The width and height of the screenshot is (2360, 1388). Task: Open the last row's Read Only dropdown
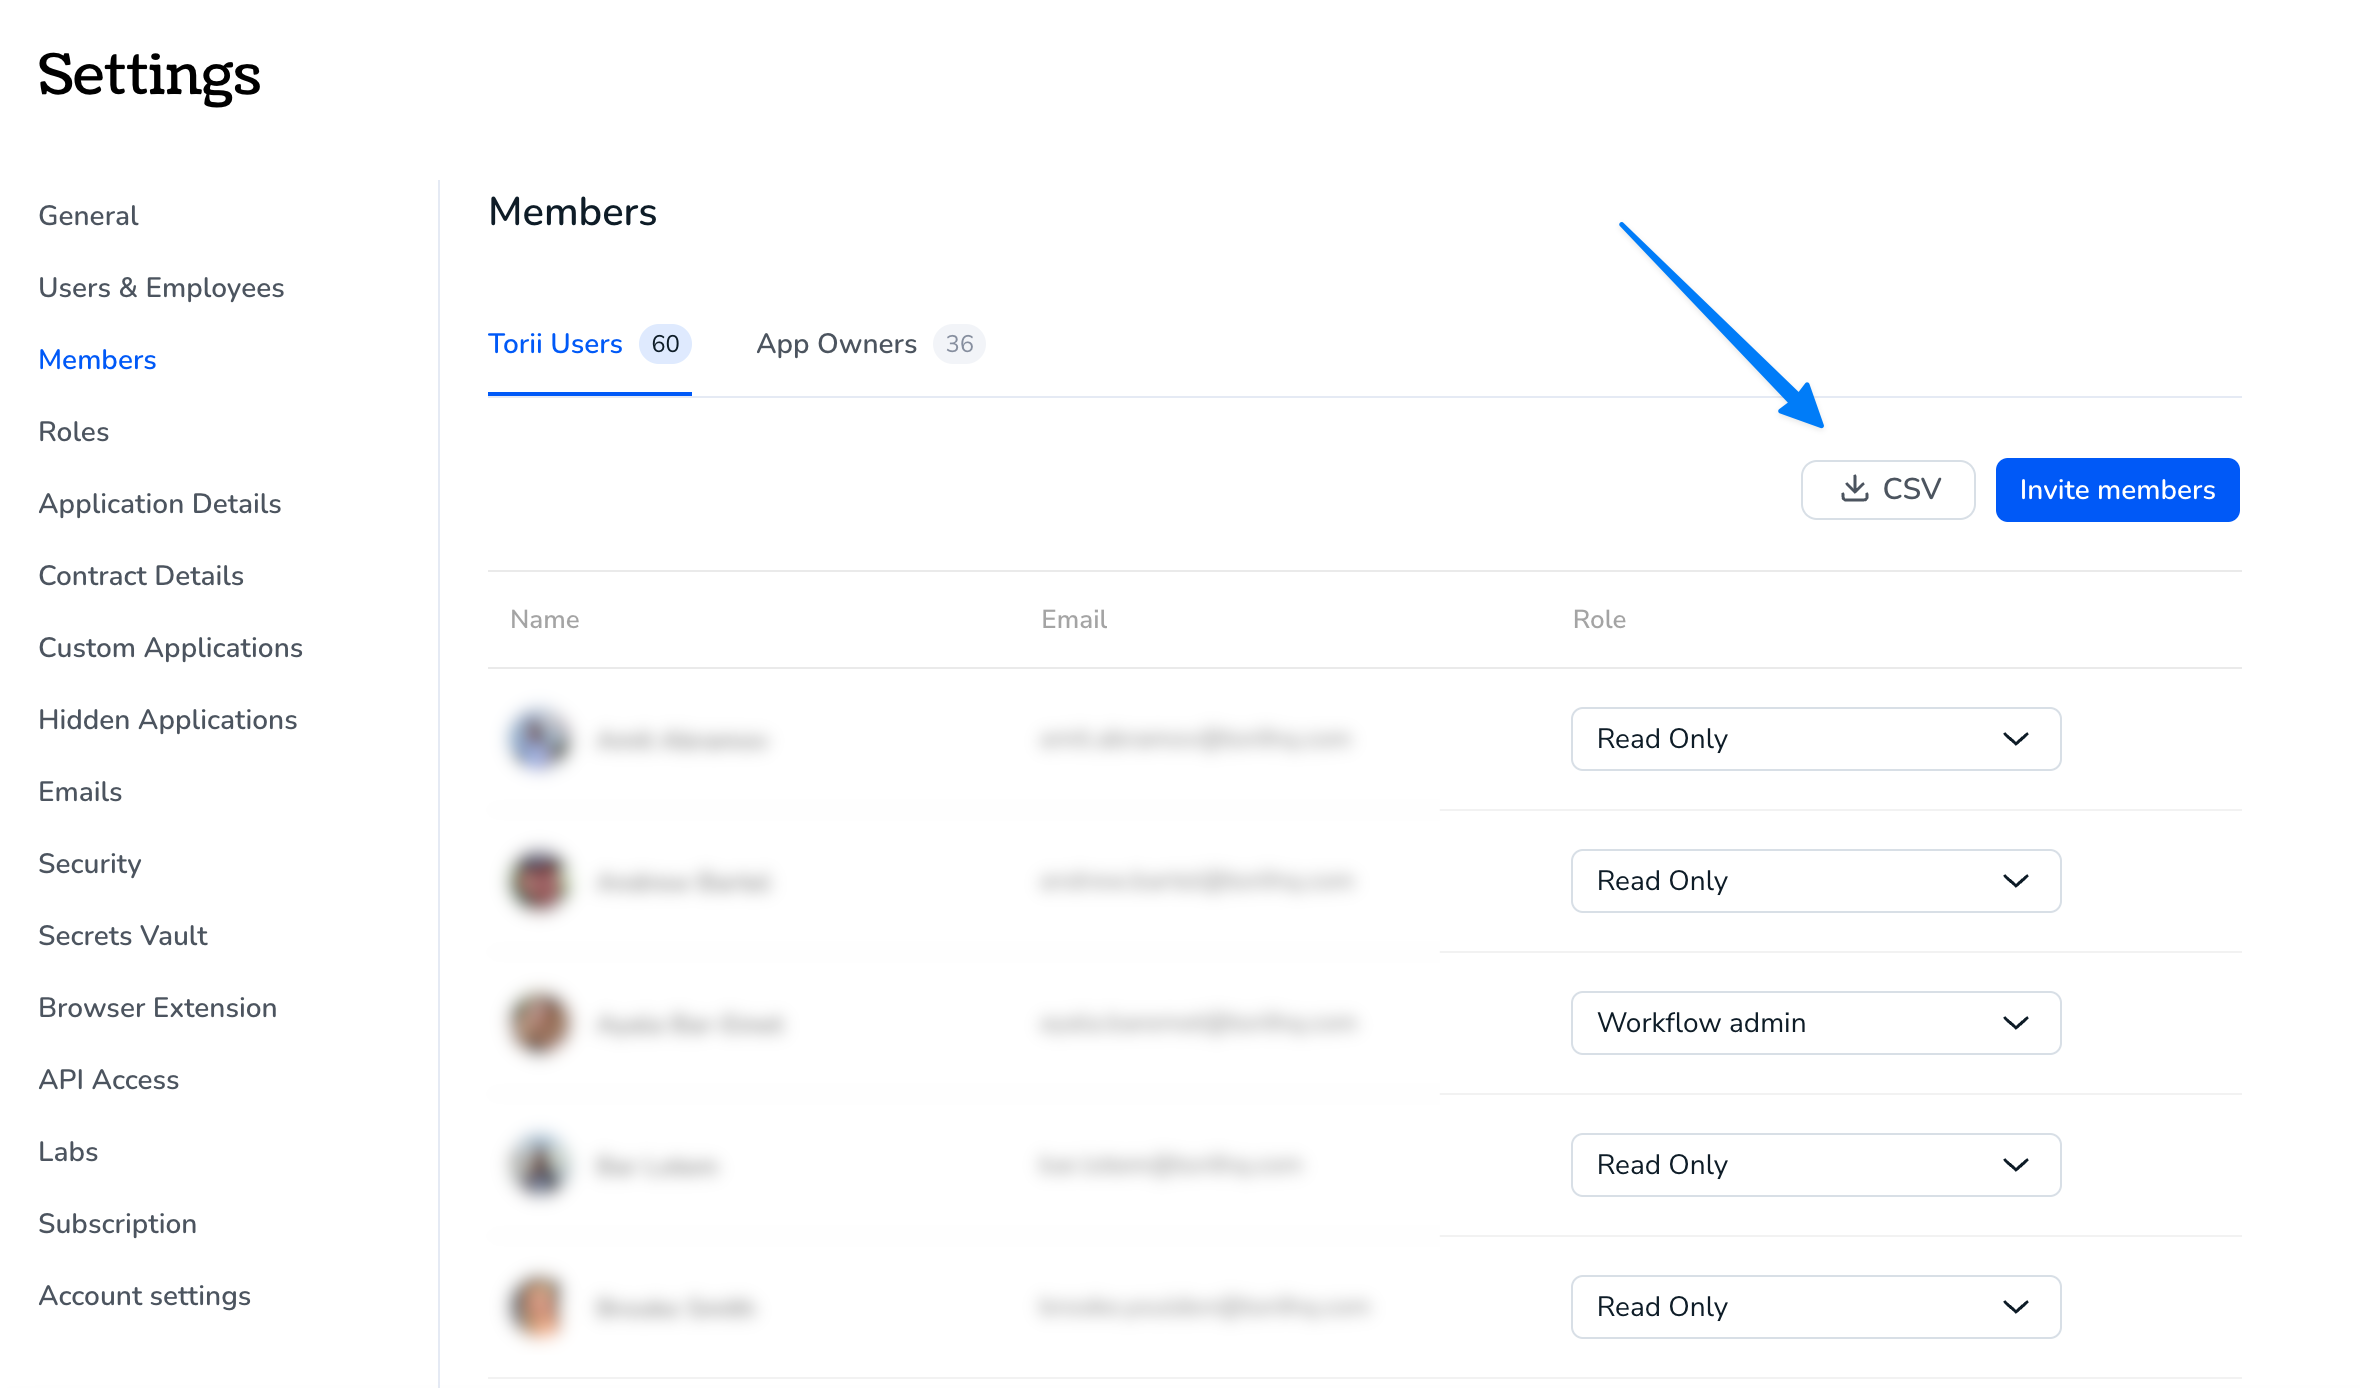(1815, 1307)
